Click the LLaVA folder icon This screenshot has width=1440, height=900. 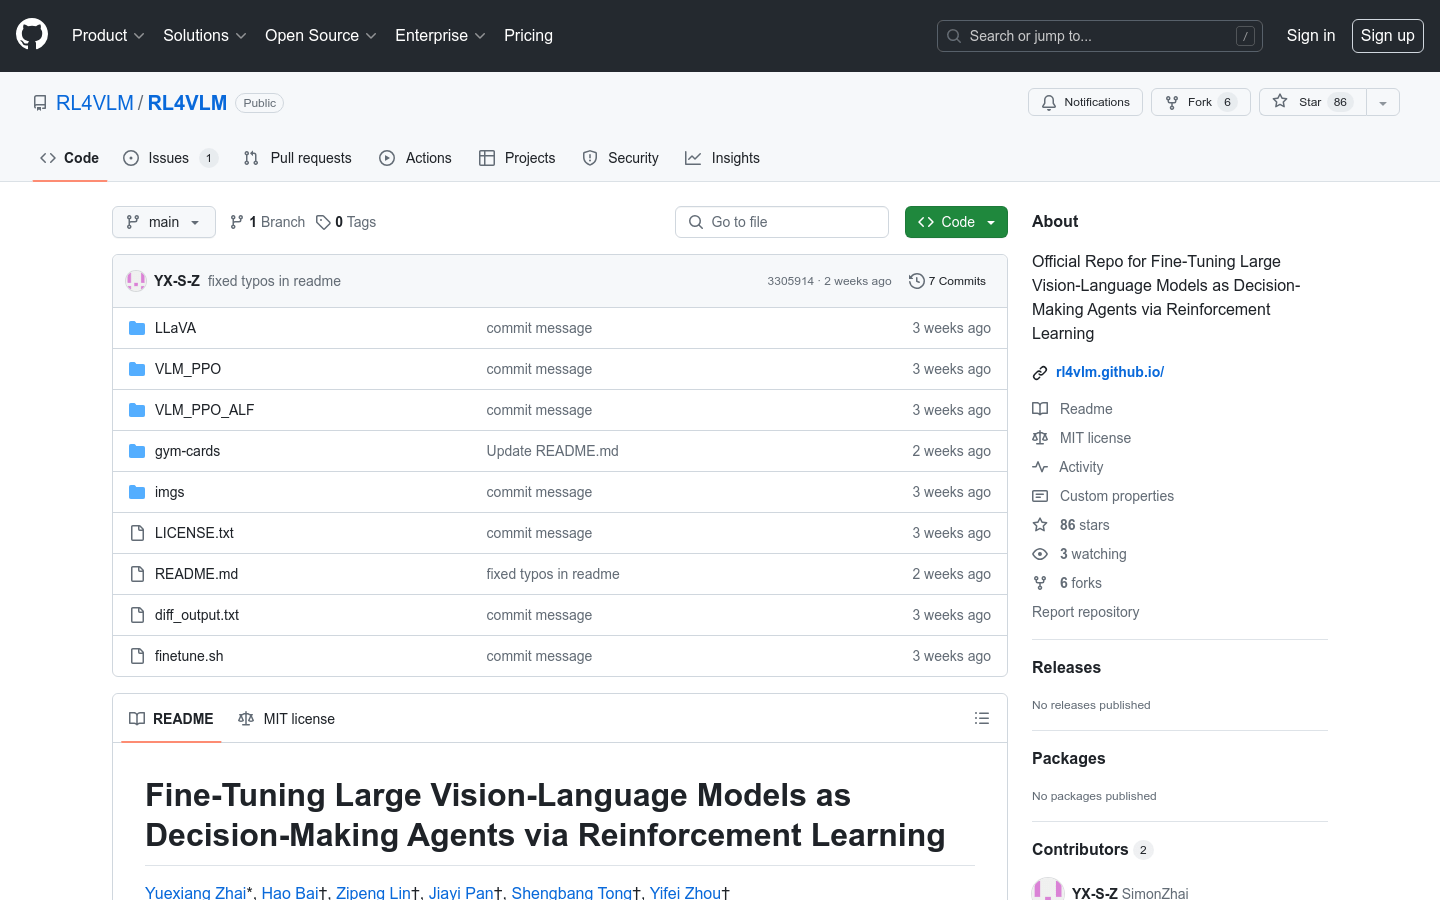[137, 328]
